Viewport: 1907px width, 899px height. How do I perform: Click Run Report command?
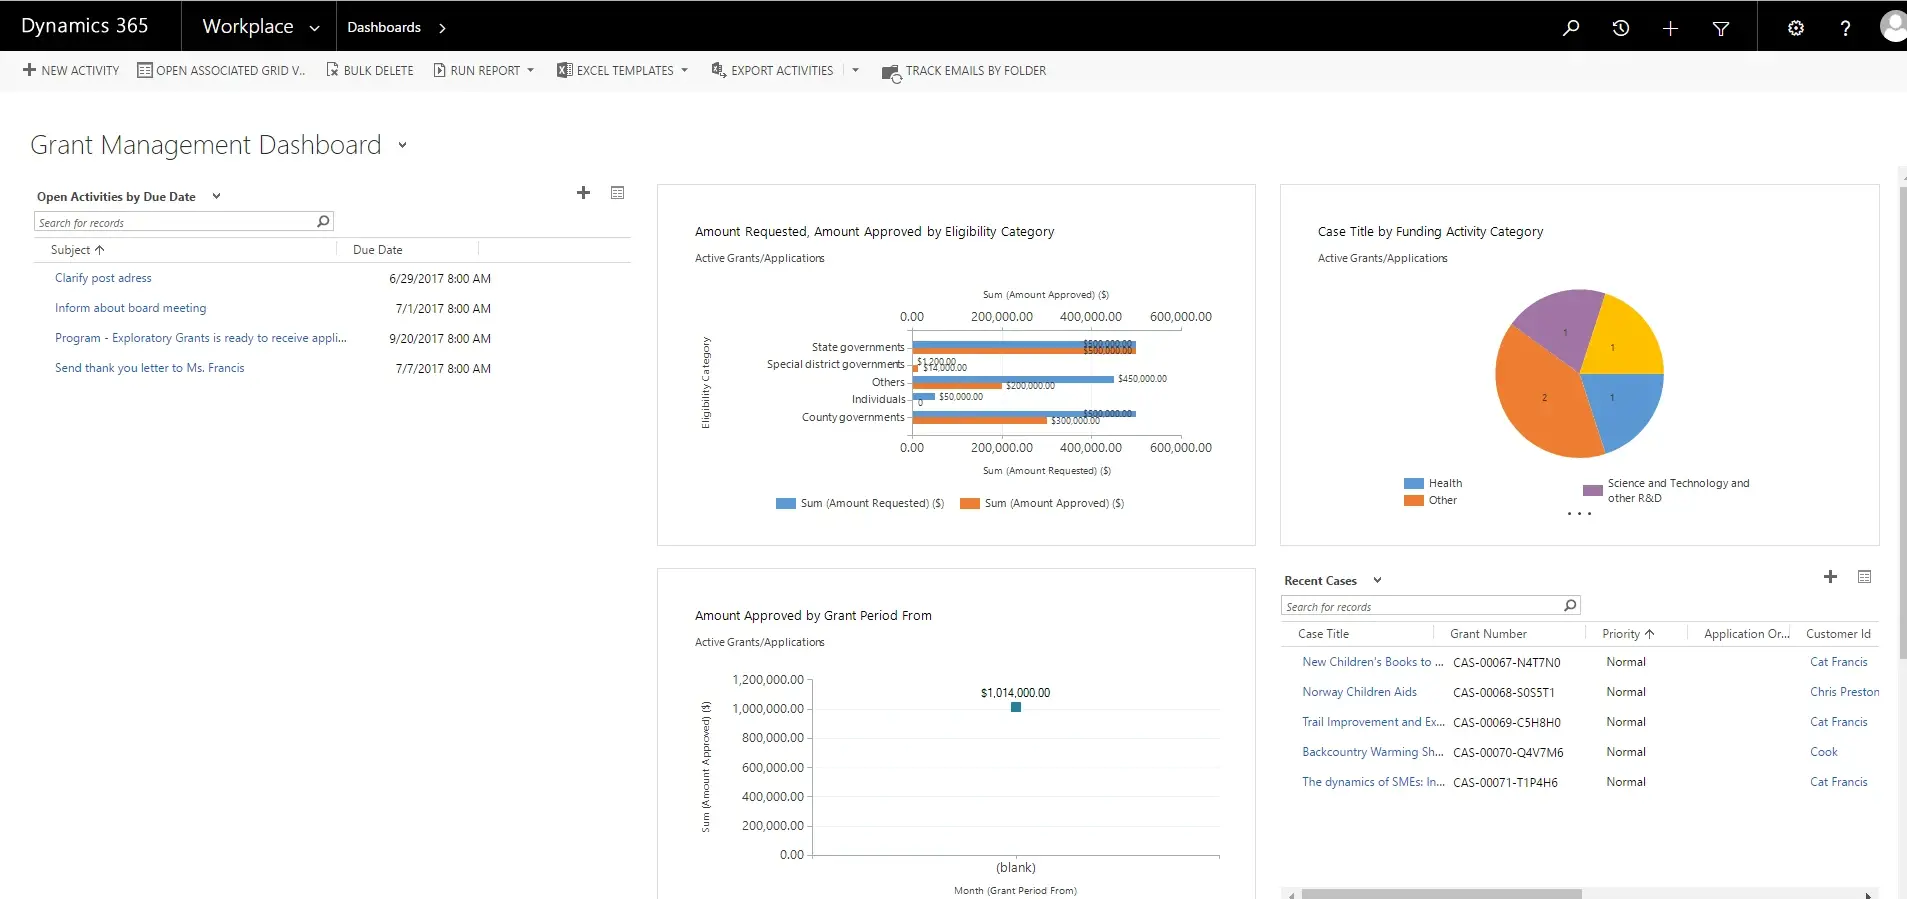476,70
